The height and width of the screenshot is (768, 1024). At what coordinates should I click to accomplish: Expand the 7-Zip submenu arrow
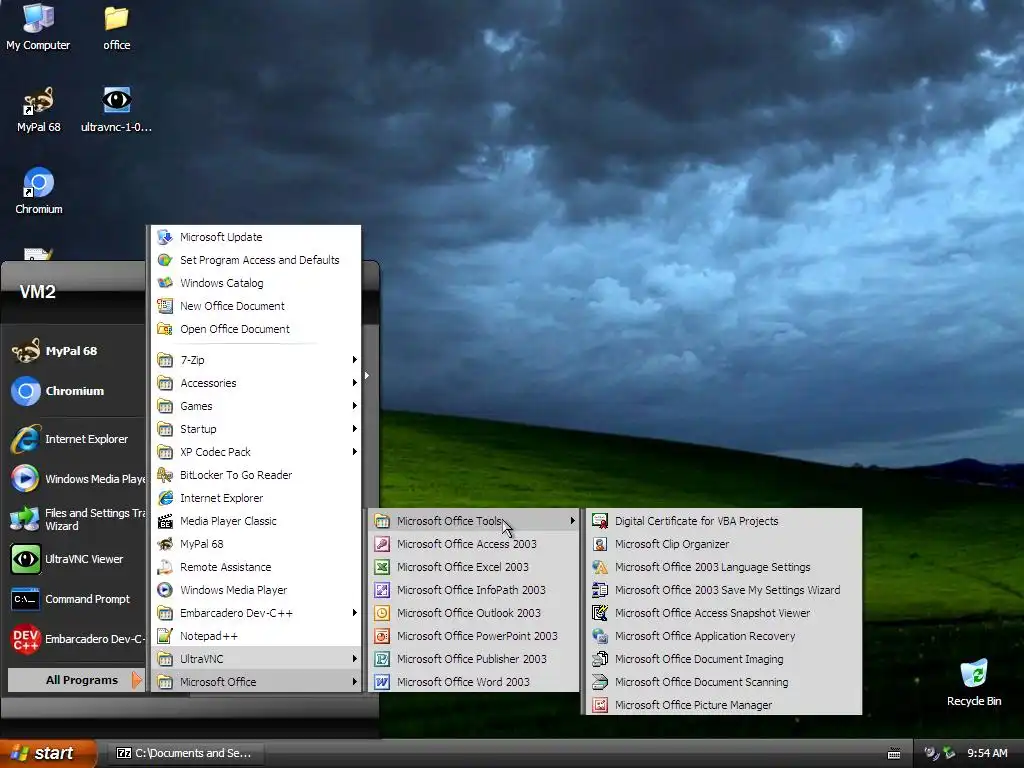click(x=355, y=360)
